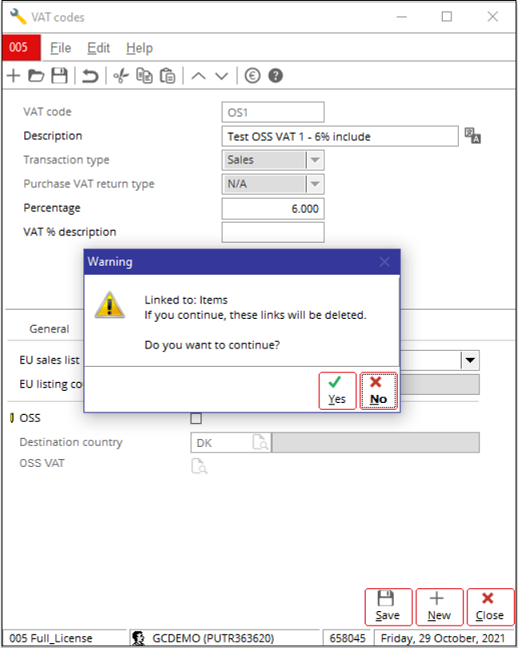Expand Purchase VAT return type dropdown
This screenshot has height=648, width=518.
point(315,184)
